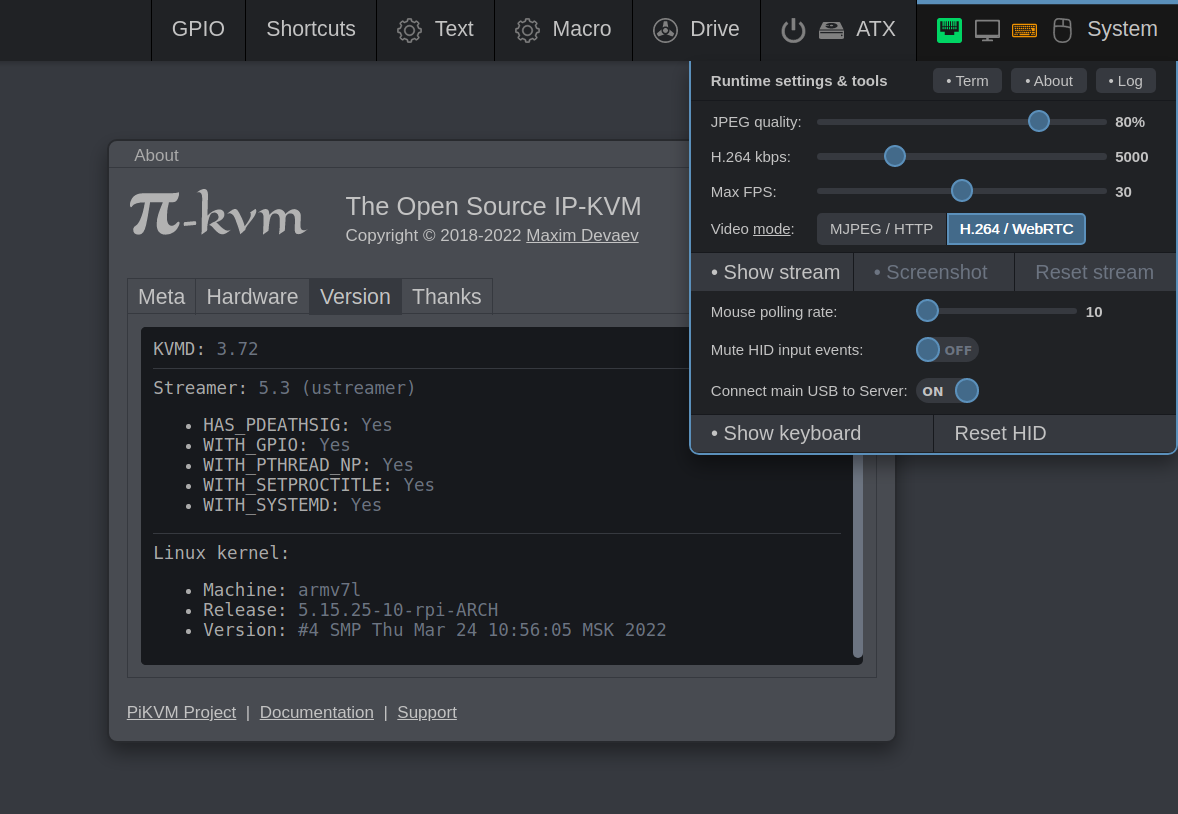Click the ATX power icon
This screenshot has width=1178, height=814.
[793, 30]
